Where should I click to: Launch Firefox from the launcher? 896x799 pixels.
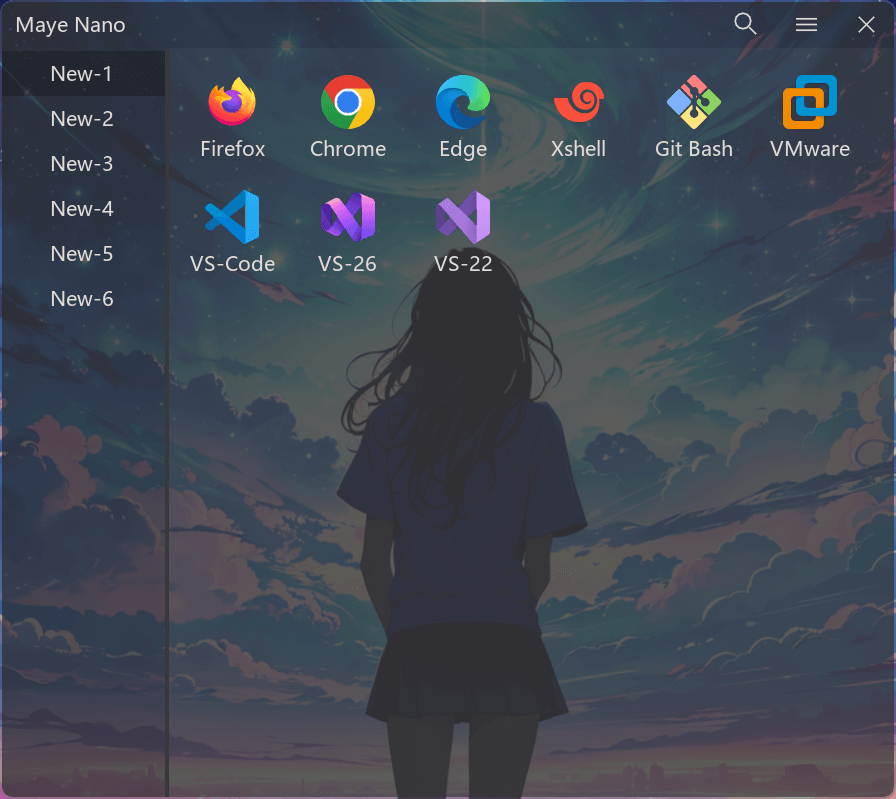pyautogui.click(x=232, y=102)
